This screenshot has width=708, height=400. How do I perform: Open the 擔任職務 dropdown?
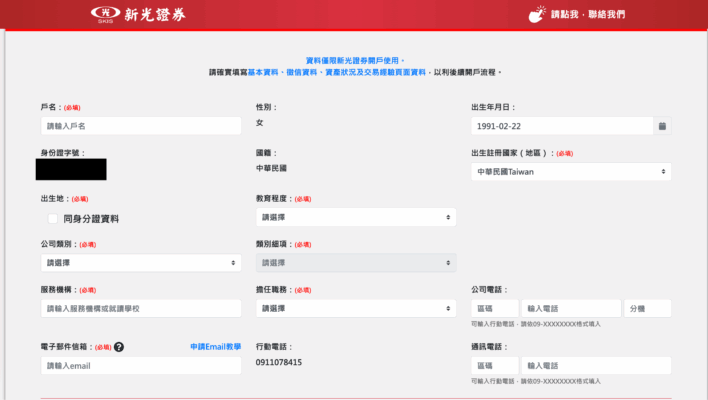tap(356, 308)
